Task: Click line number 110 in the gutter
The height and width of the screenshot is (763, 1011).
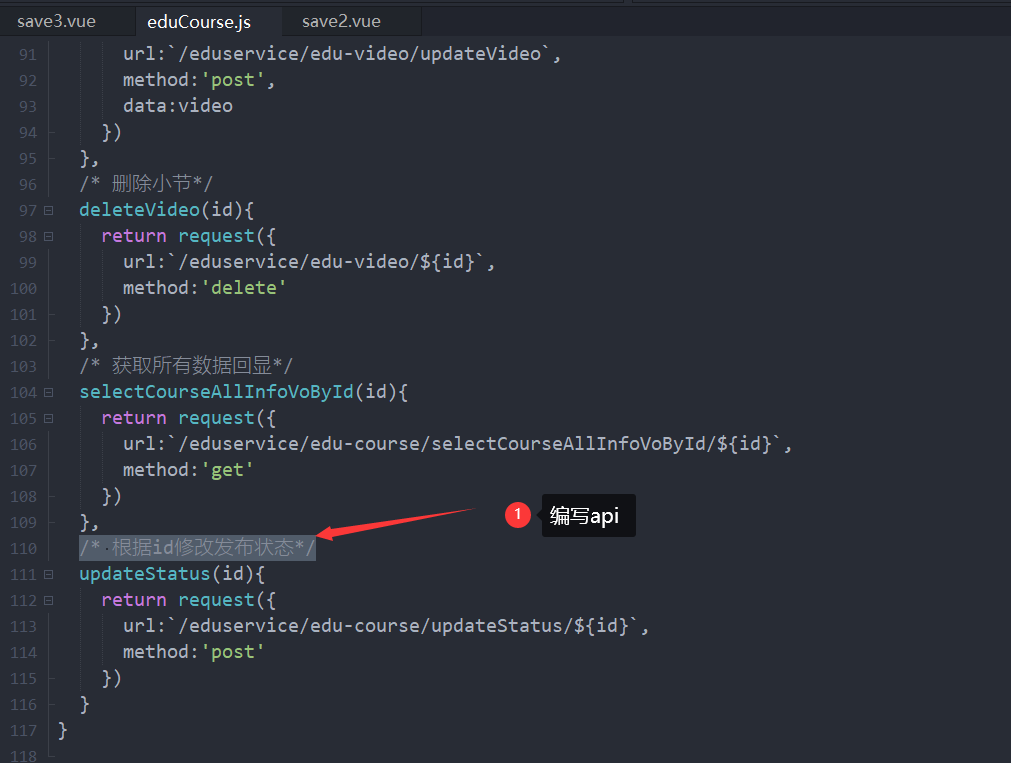Action: click(x=23, y=549)
